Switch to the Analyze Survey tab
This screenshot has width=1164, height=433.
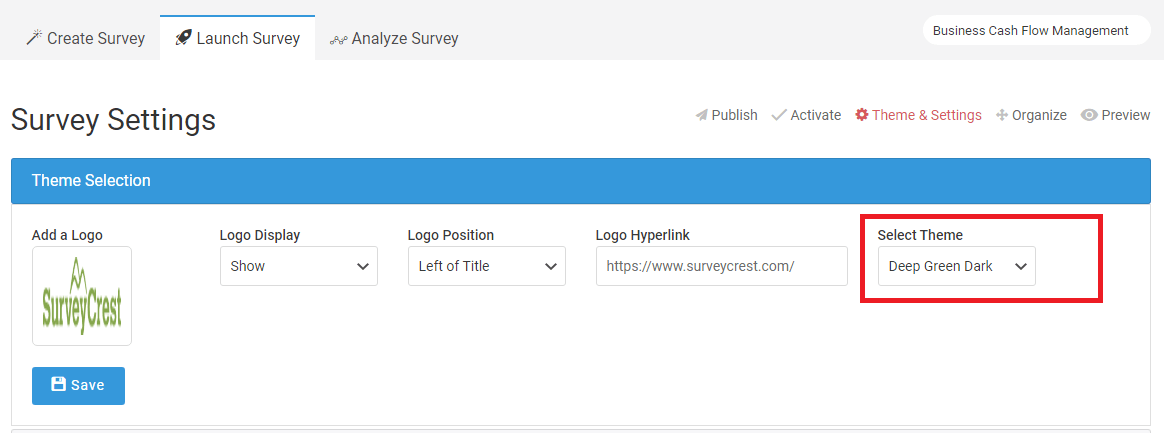coord(394,38)
